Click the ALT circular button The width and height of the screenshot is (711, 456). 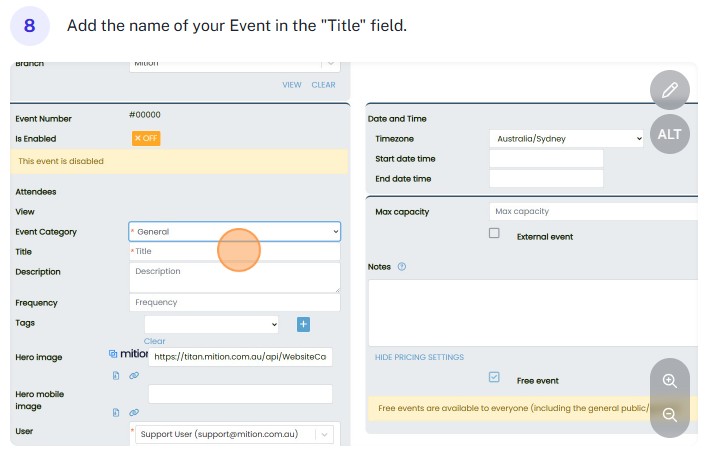tap(670, 134)
